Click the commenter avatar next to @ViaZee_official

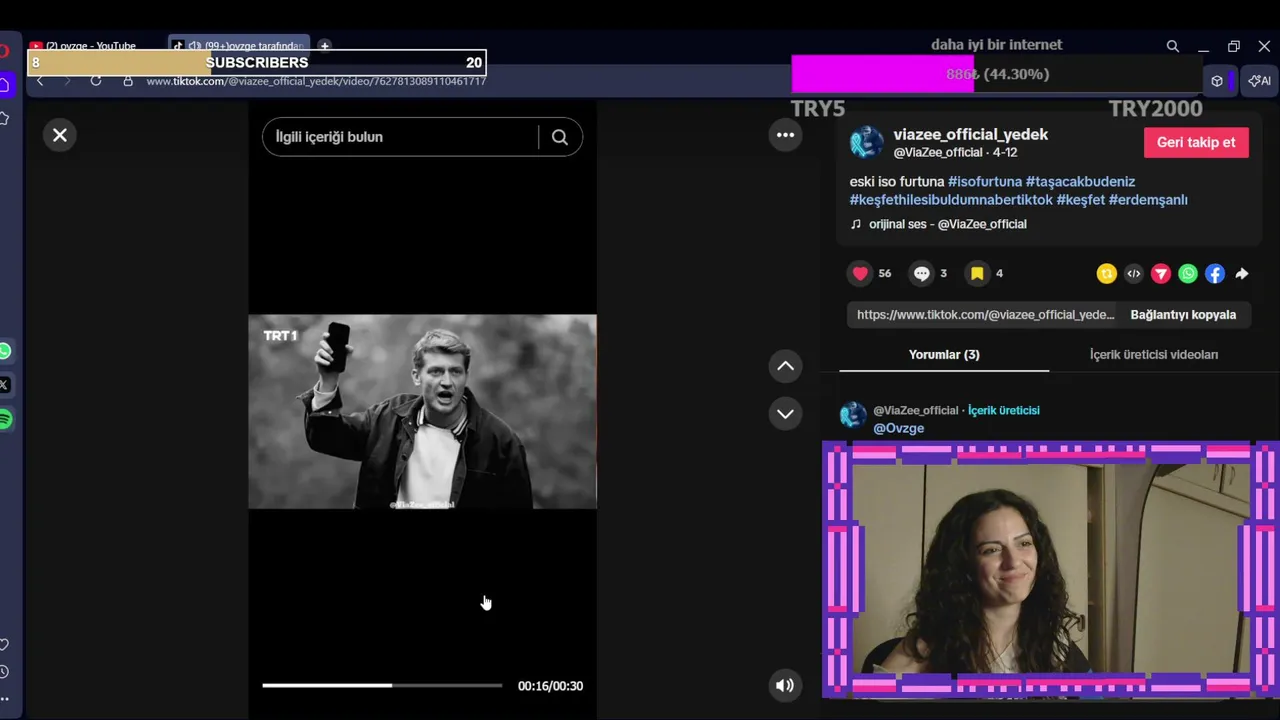pos(853,415)
